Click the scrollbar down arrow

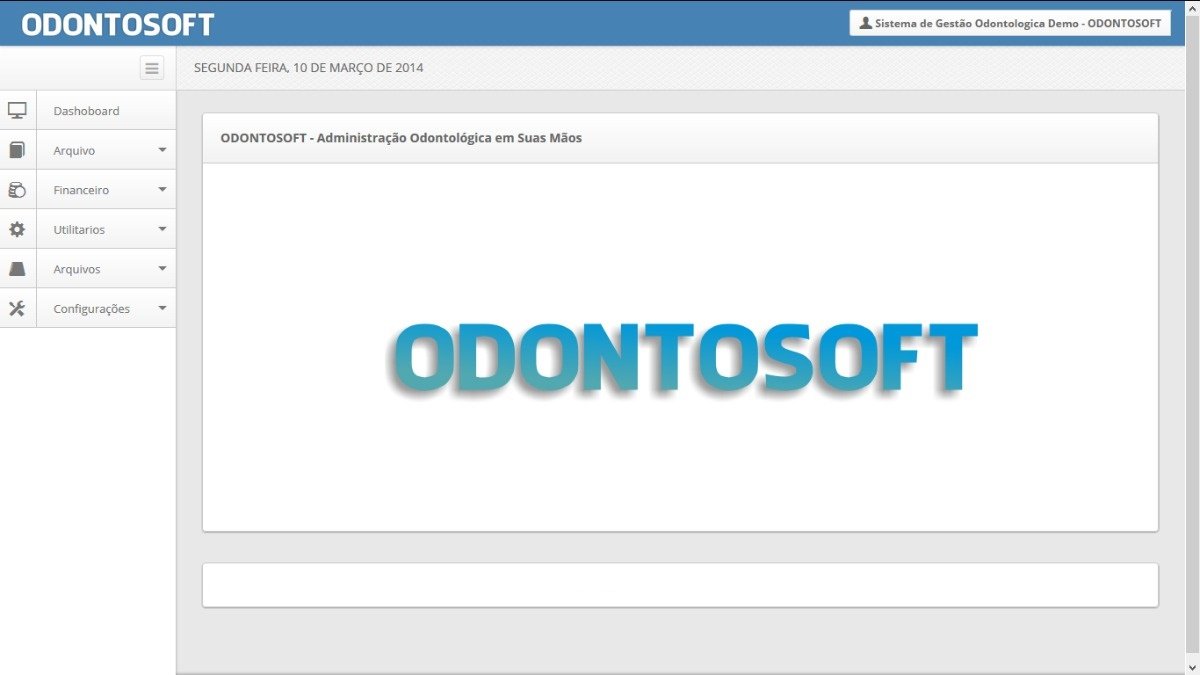tap(1191, 666)
